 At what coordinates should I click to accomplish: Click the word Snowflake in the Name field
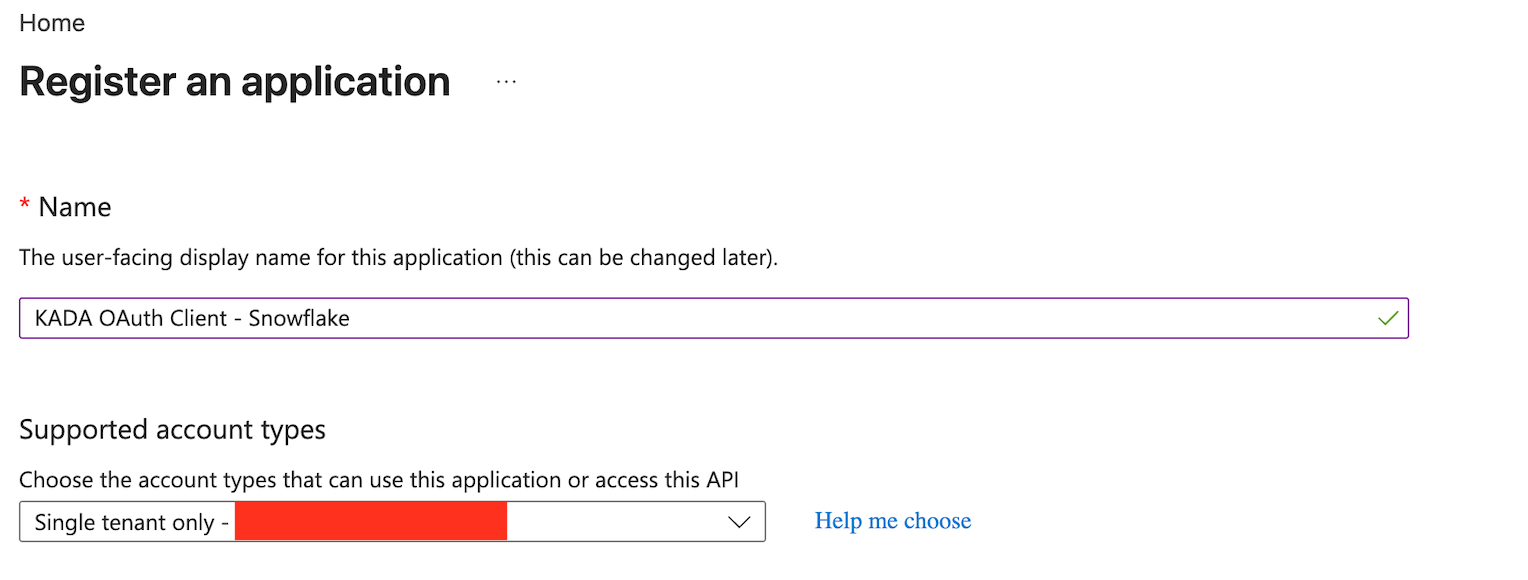299,319
